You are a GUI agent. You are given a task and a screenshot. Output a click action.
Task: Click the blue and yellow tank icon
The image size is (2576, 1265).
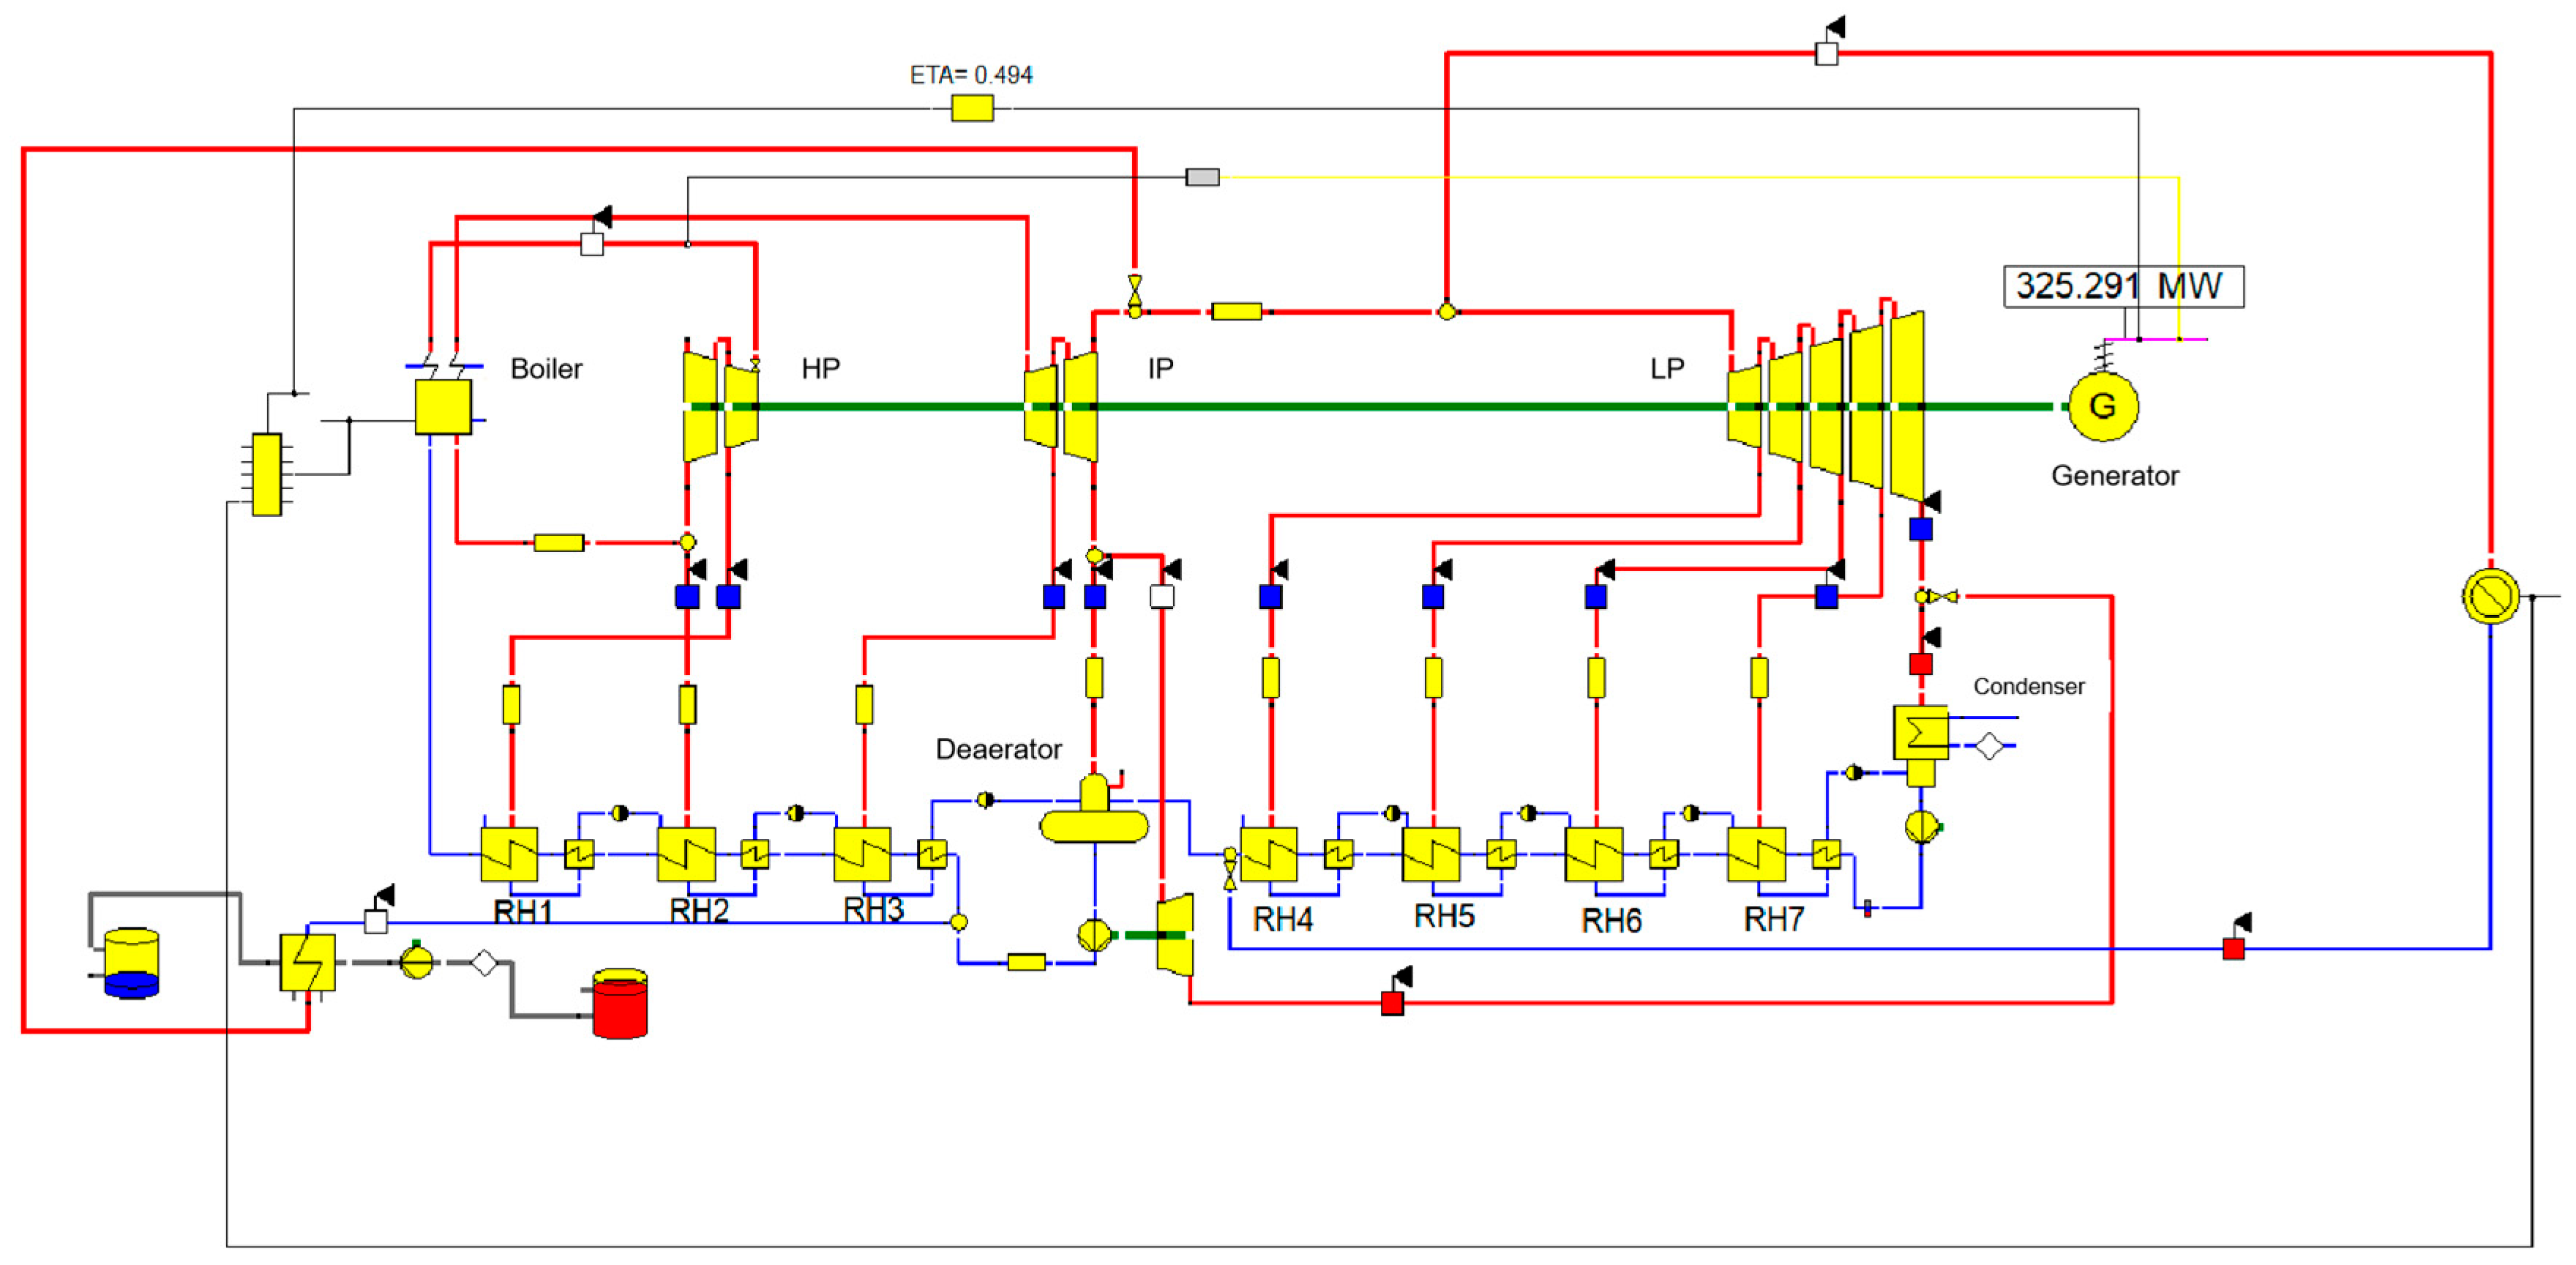click(x=132, y=963)
